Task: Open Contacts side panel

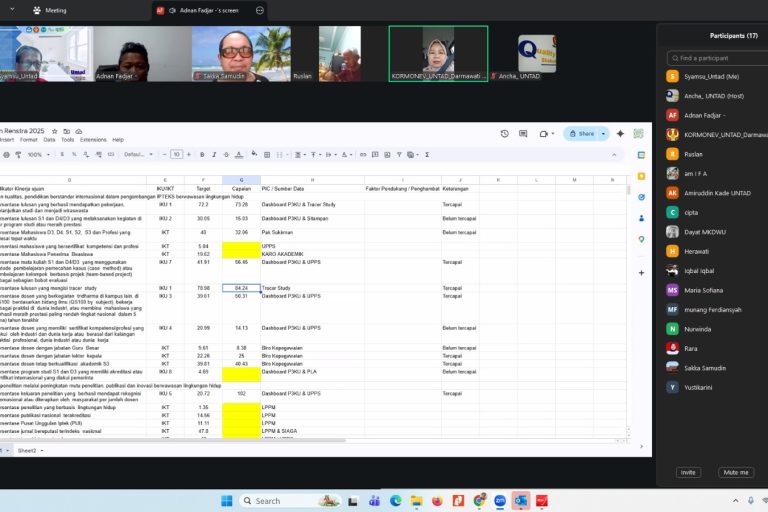Action: 641,219
